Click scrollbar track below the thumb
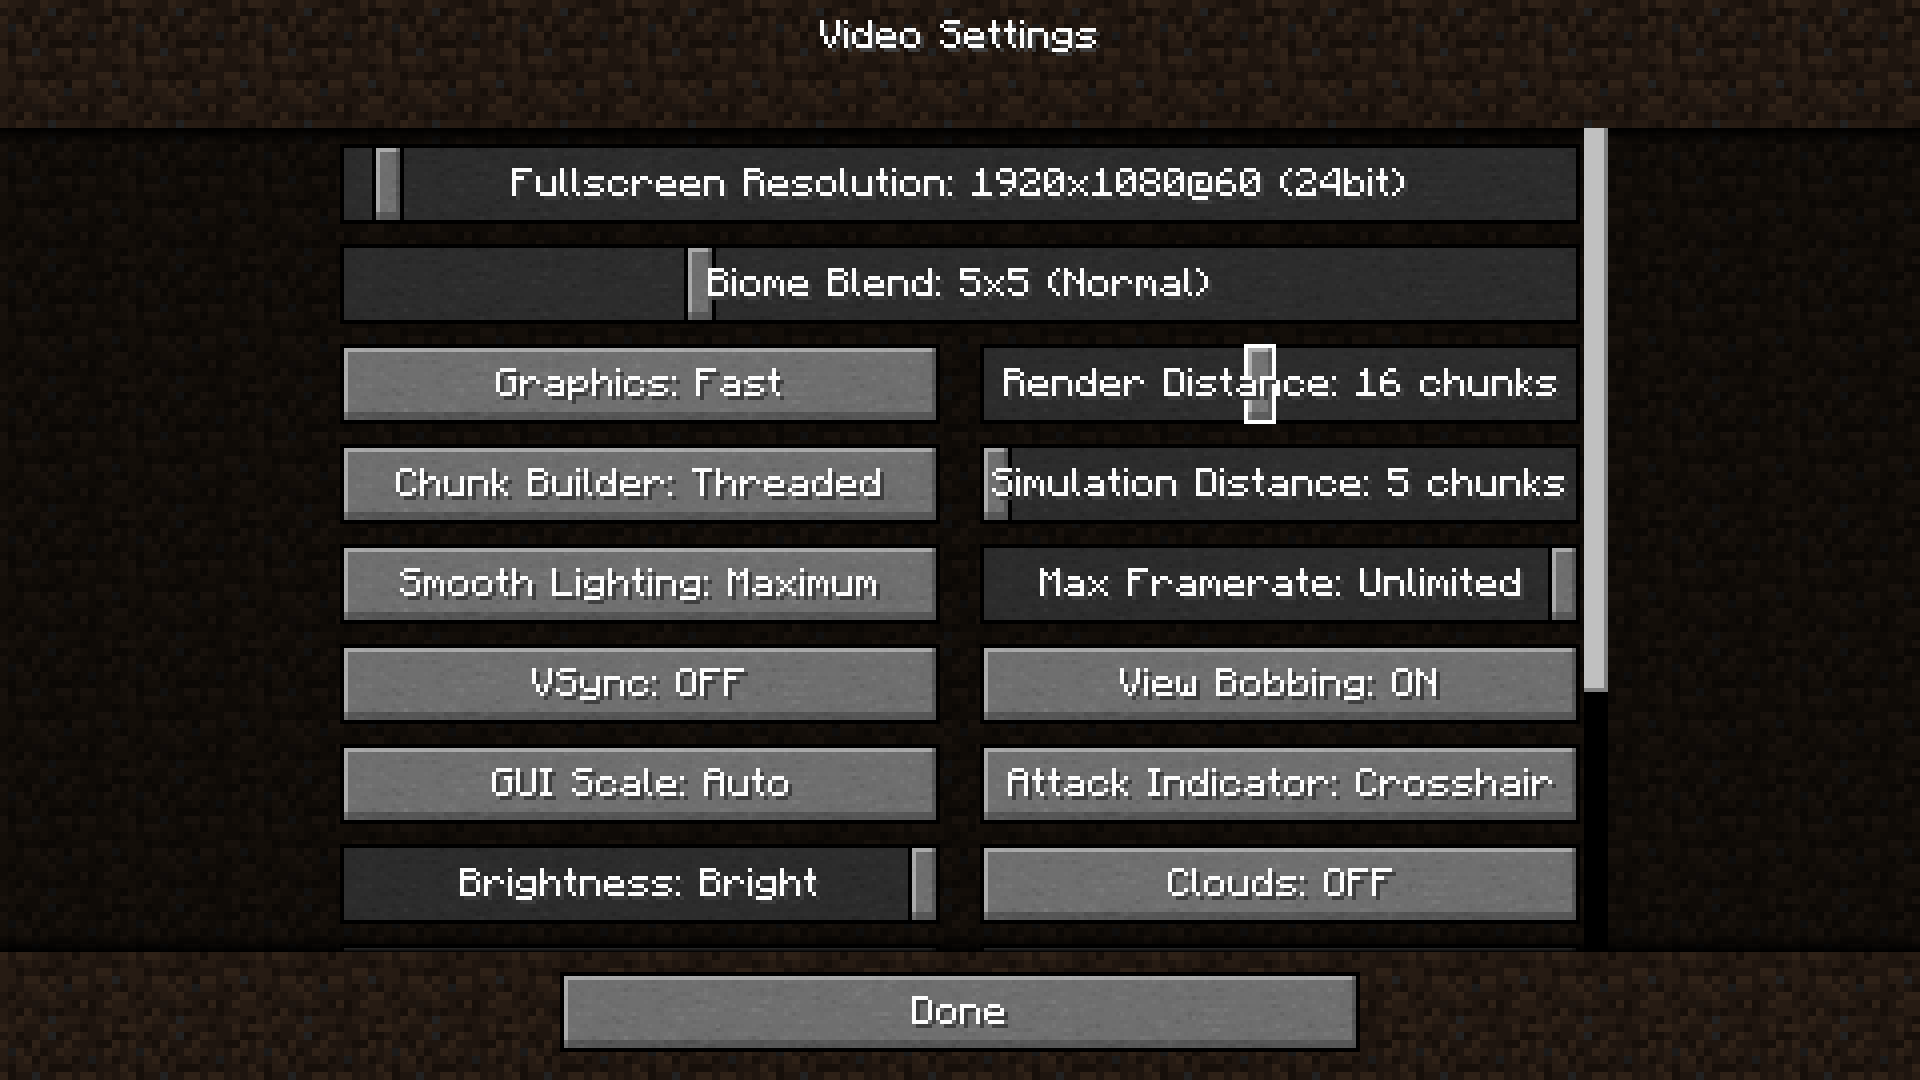This screenshot has height=1080, width=1920. [x=1596, y=820]
